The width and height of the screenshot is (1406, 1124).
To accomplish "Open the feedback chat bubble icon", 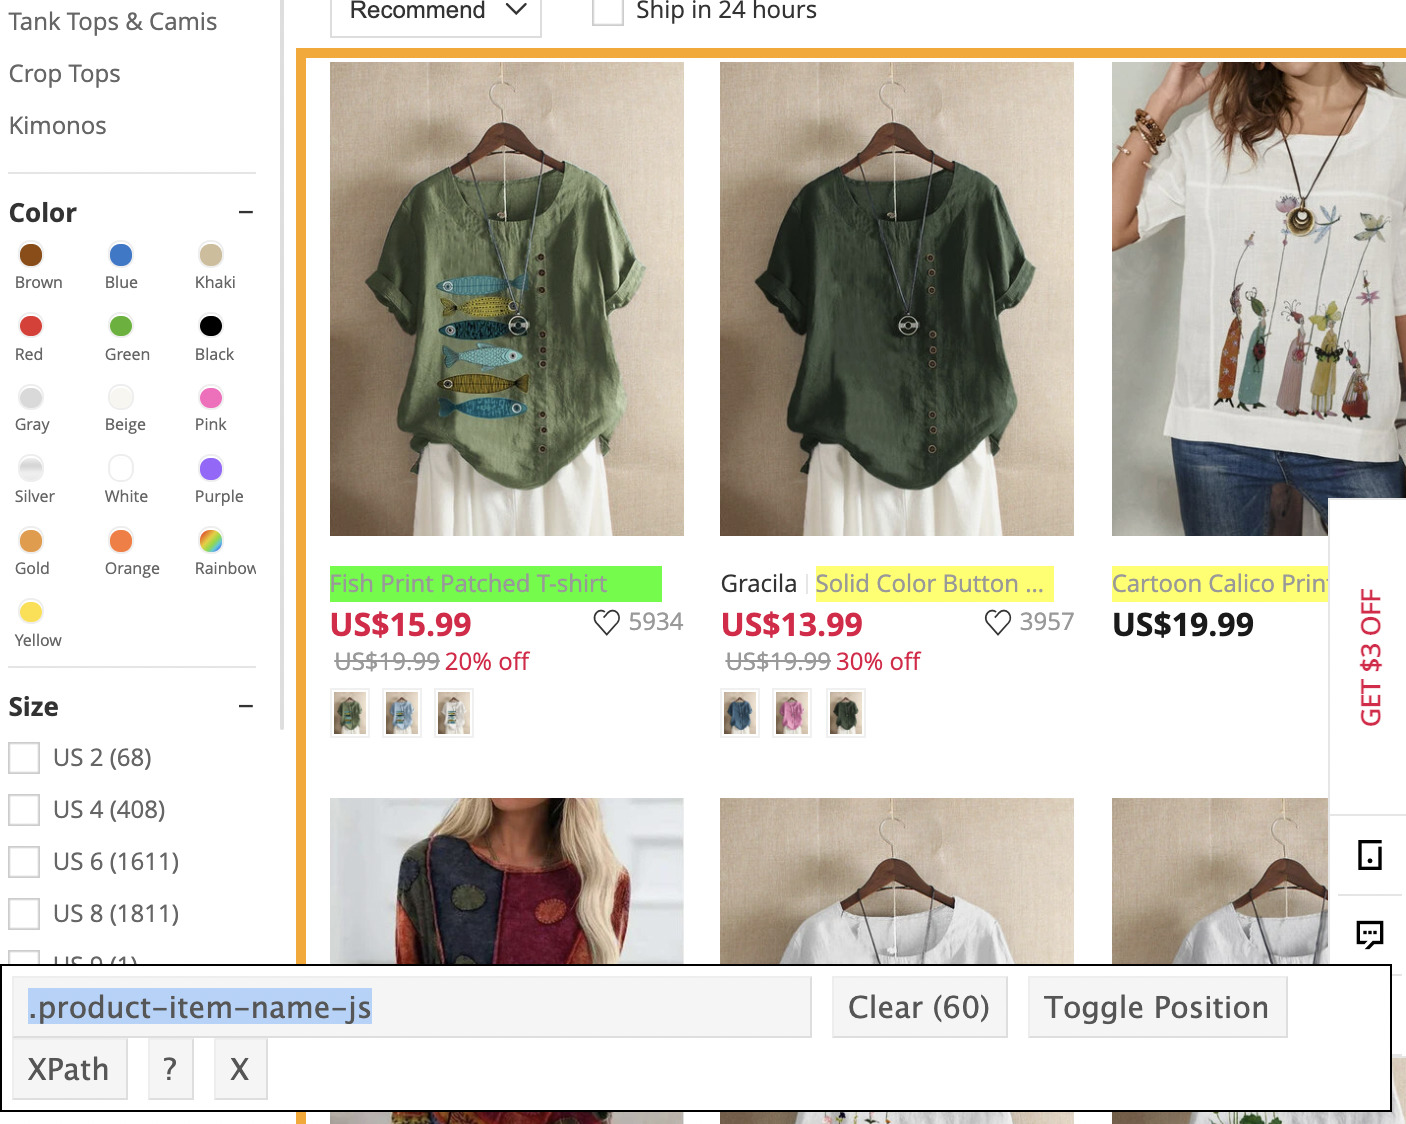I will (1369, 934).
